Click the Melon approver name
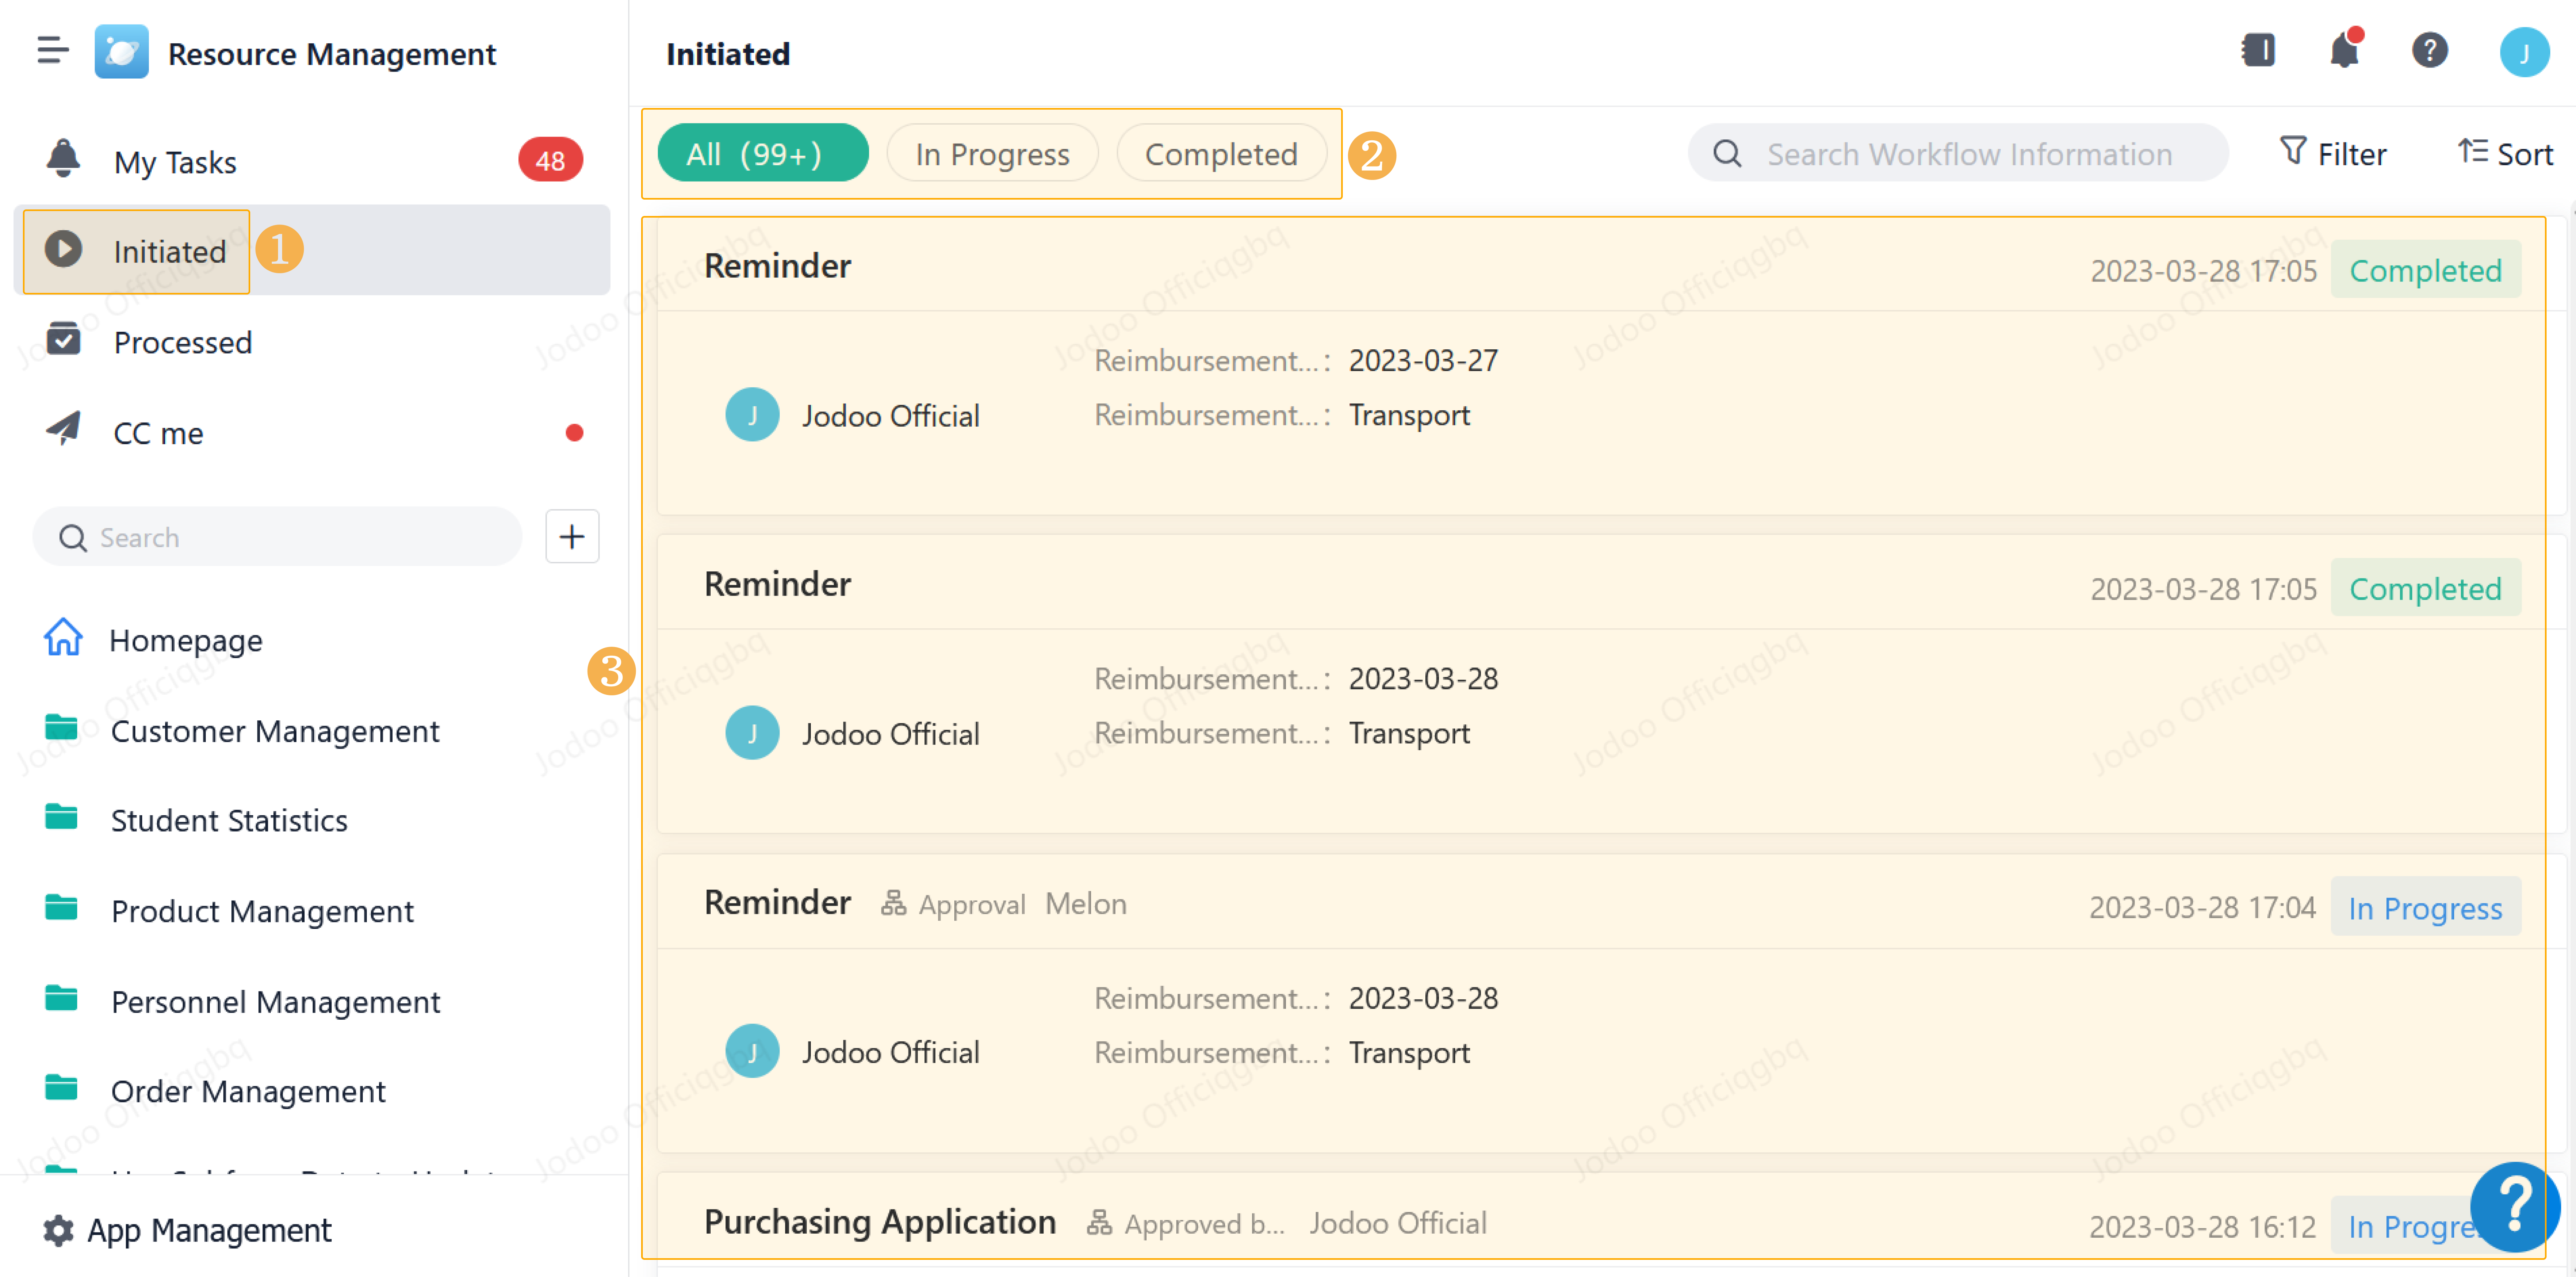 (1085, 903)
